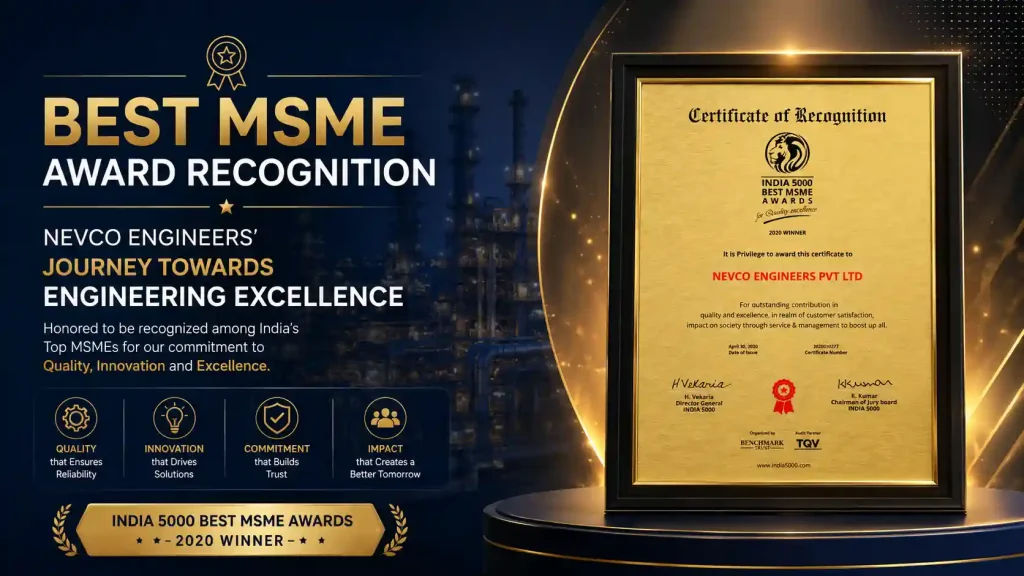Click the TQV audit partner logo
Image resolution: width=1024 pixels, height=576 pixels.
(x=808, y=443)
